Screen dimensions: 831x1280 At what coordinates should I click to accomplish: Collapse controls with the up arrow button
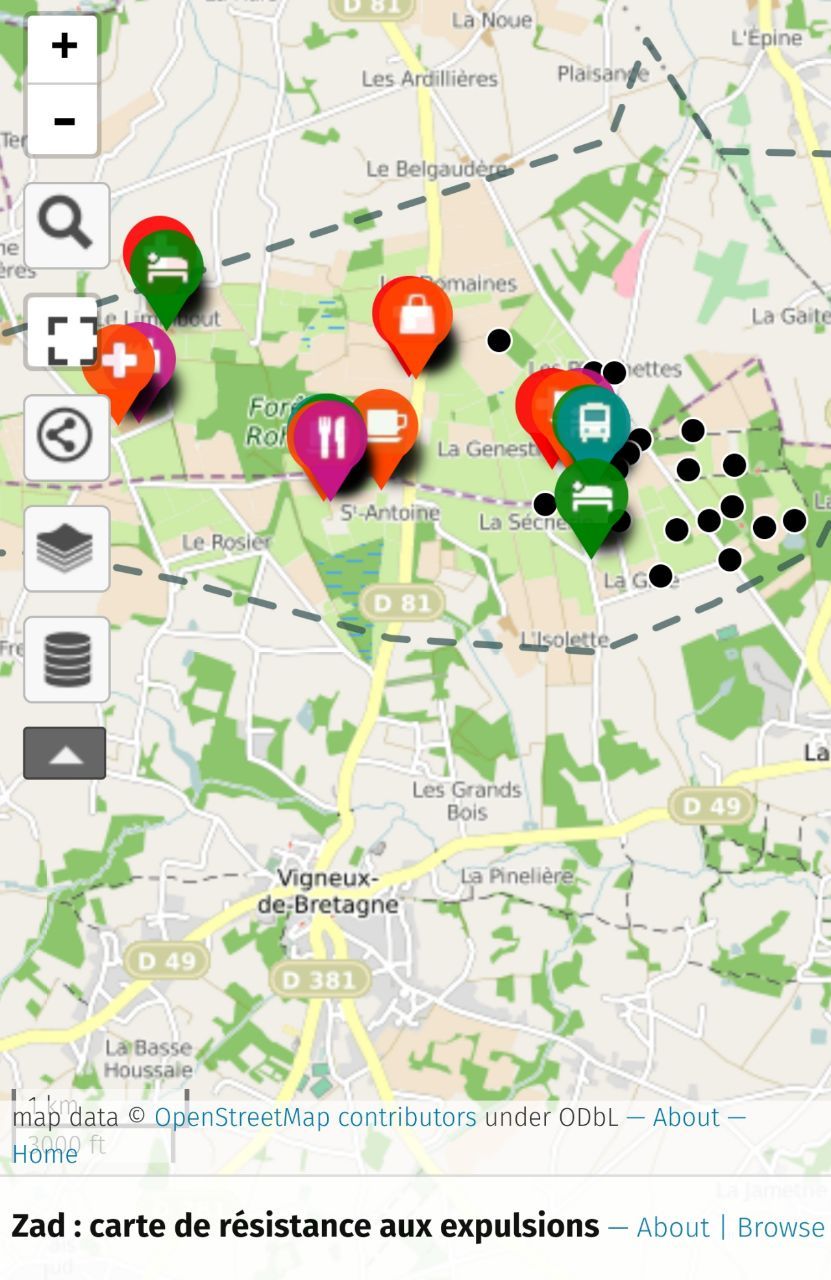(65, 753)
